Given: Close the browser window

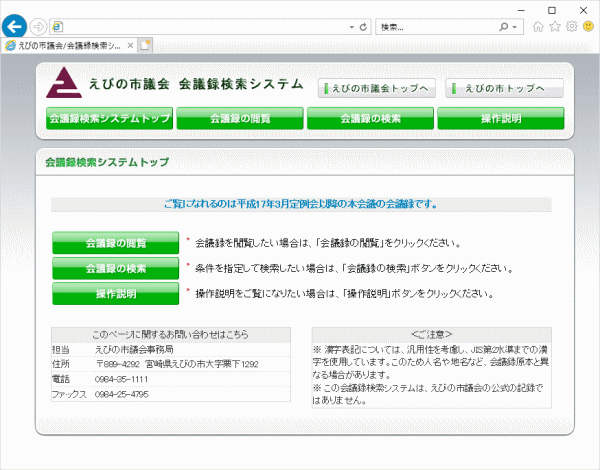Looking at the screenshot, I should click(x=583, y=10).
